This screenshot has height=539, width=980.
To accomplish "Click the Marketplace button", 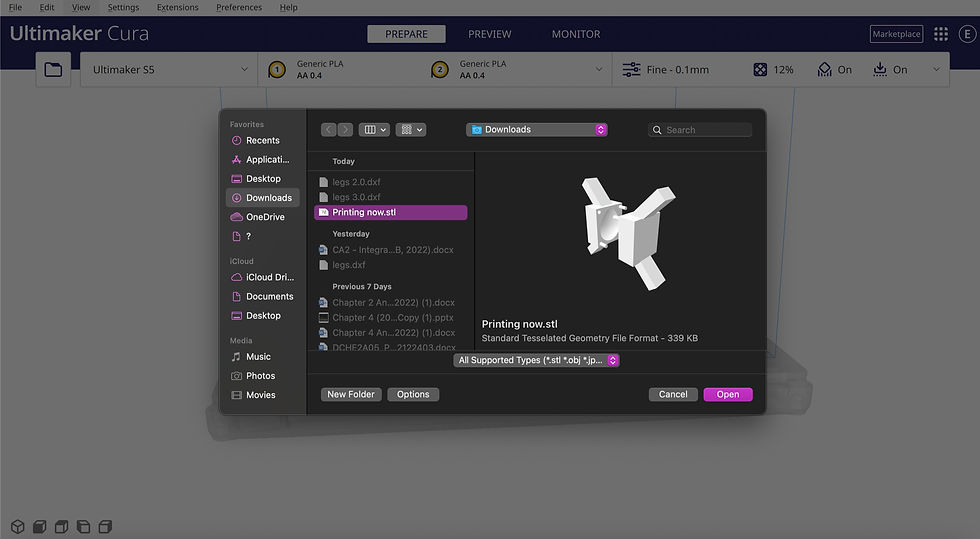I will (x=896, y=34).
